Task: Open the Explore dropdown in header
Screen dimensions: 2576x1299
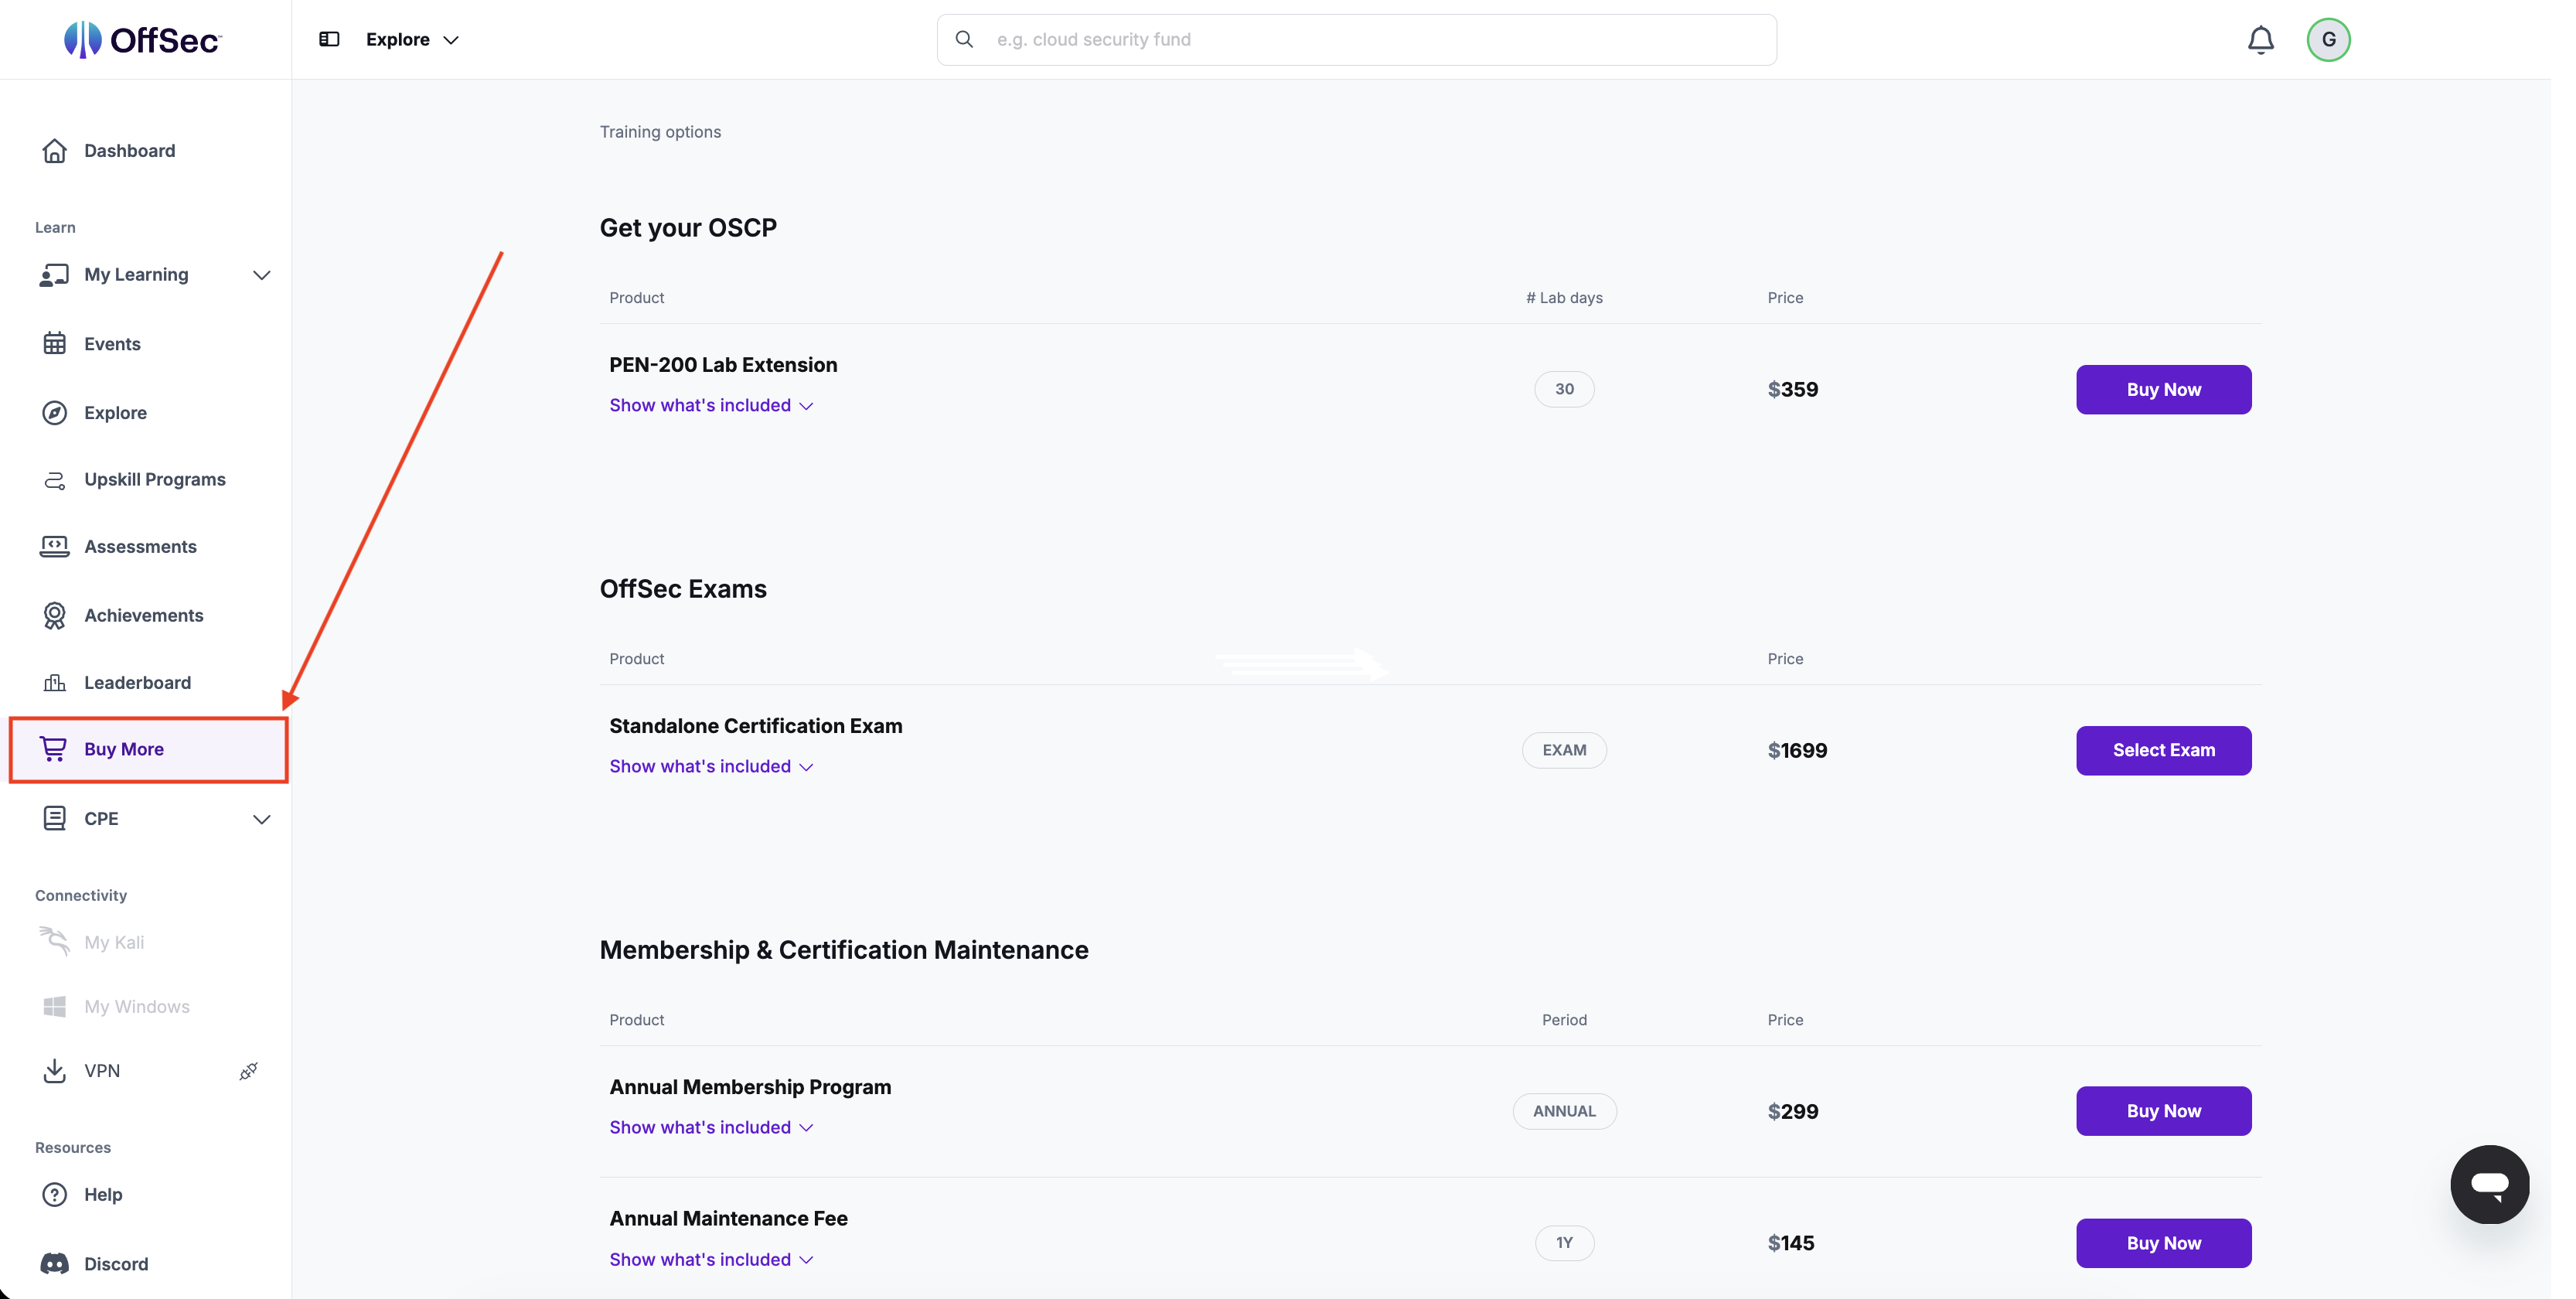Action: (412, 39)
